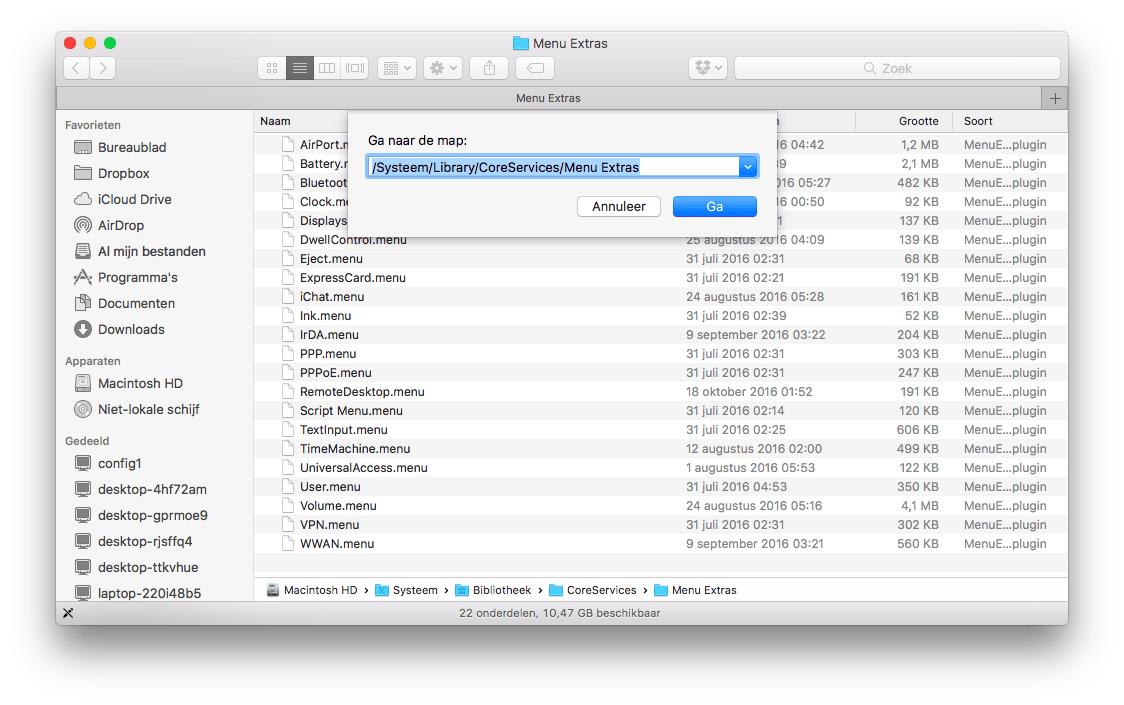Select the iChat.menu file
The height and width of the screenshot is (705, 1124).
coord(332,297)
